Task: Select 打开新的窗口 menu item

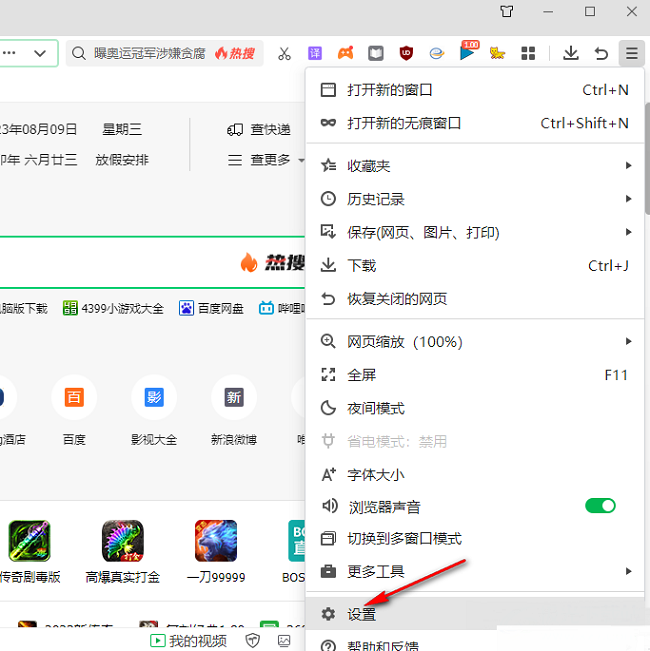Action: [475, 90]
